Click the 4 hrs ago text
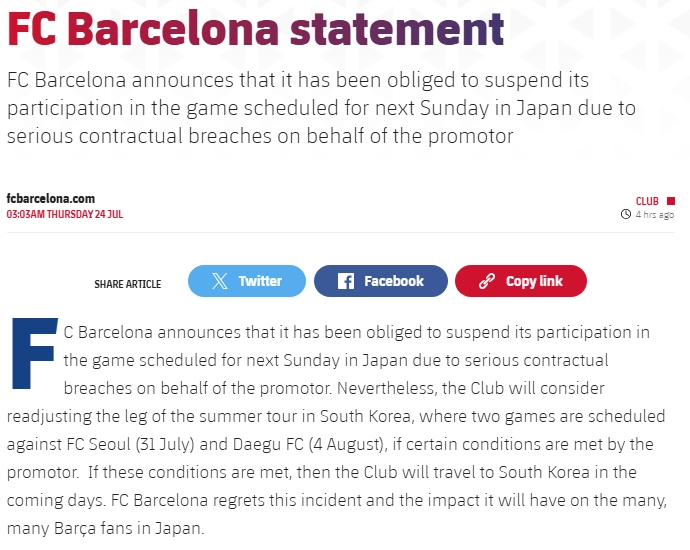The height and width of the screenshot is (550, 690). [654, 215]
